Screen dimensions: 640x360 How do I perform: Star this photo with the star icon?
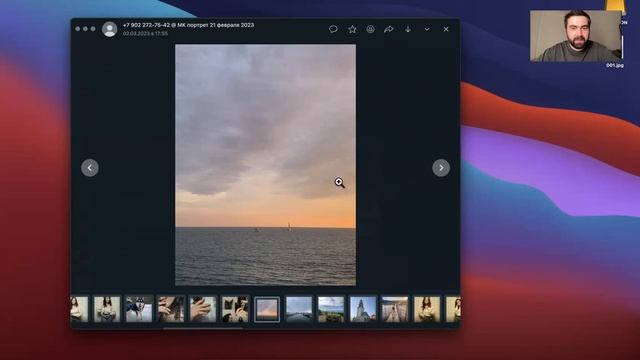point(352,29)
